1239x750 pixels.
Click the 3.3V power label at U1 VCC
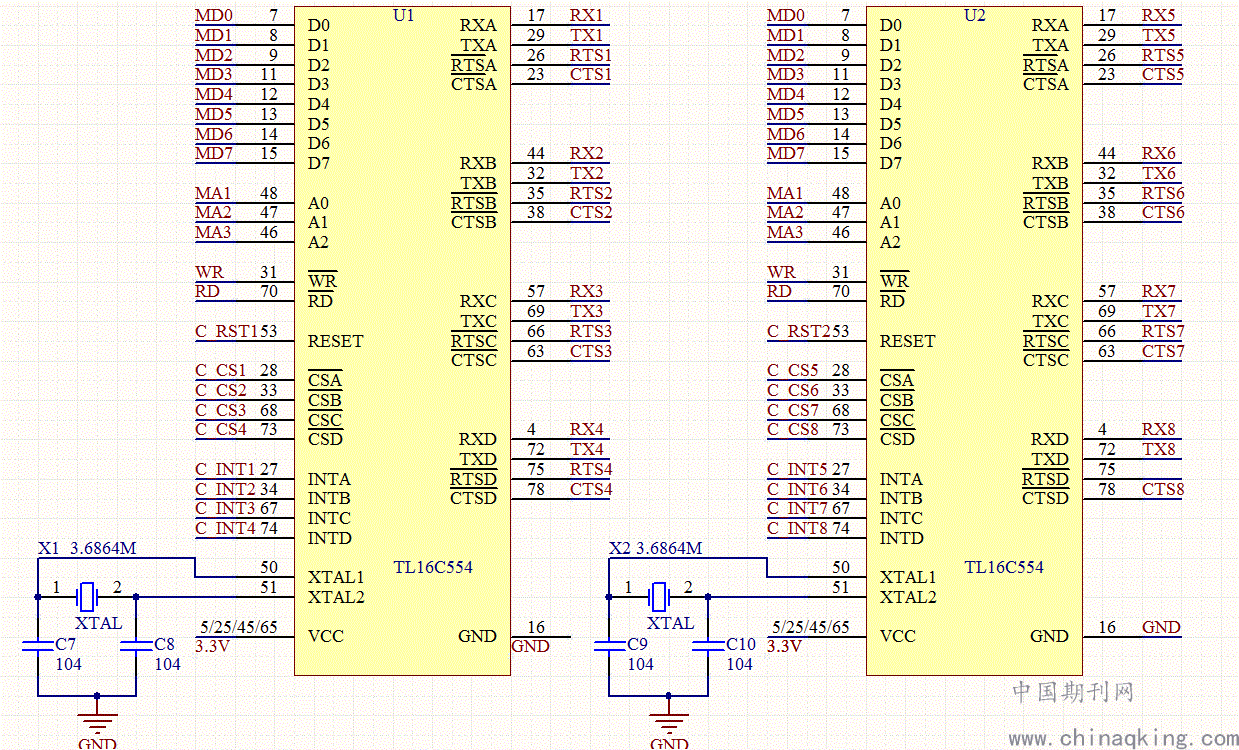pyautogui.click(x=212, y=646)
